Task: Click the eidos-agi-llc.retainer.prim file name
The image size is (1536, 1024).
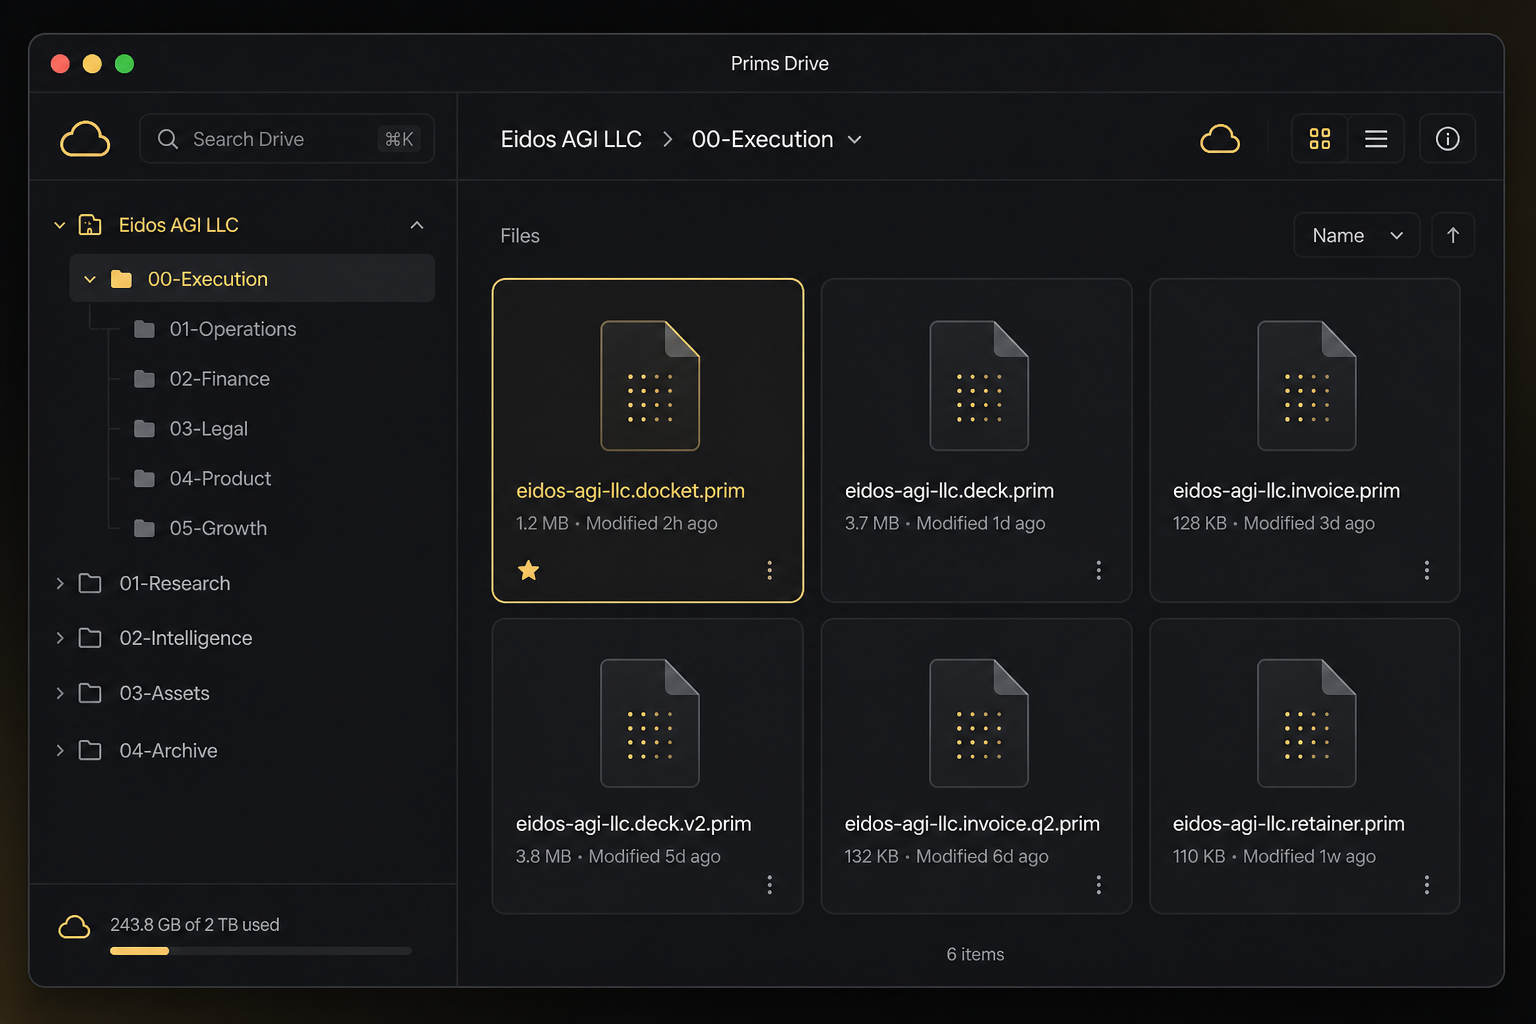Action: coord(1288,824)
